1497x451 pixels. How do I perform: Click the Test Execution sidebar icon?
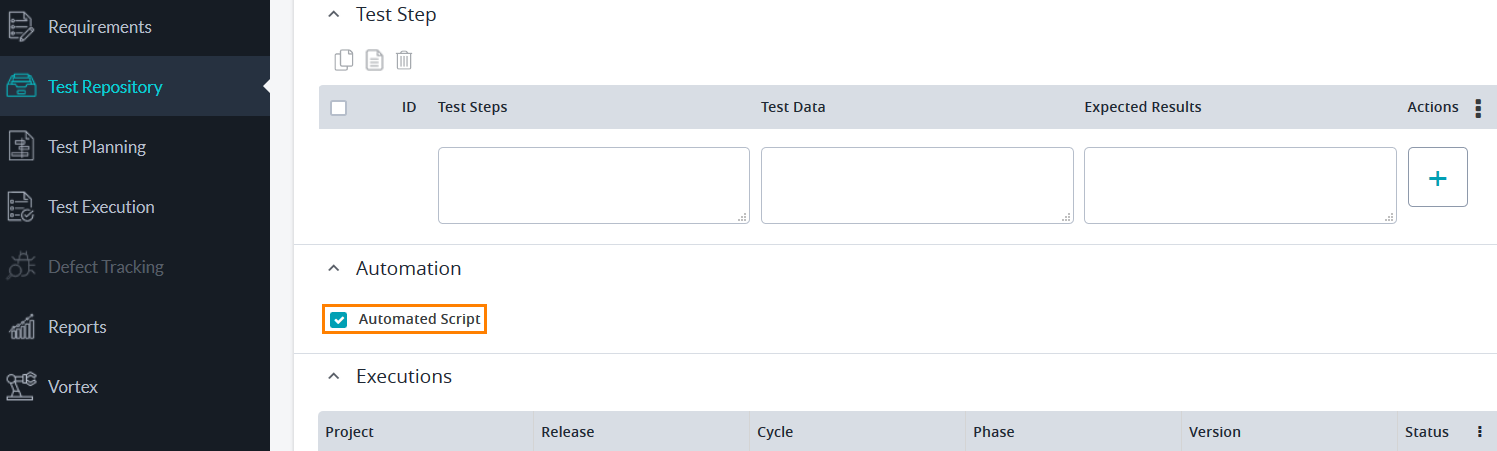click(21, 207)
